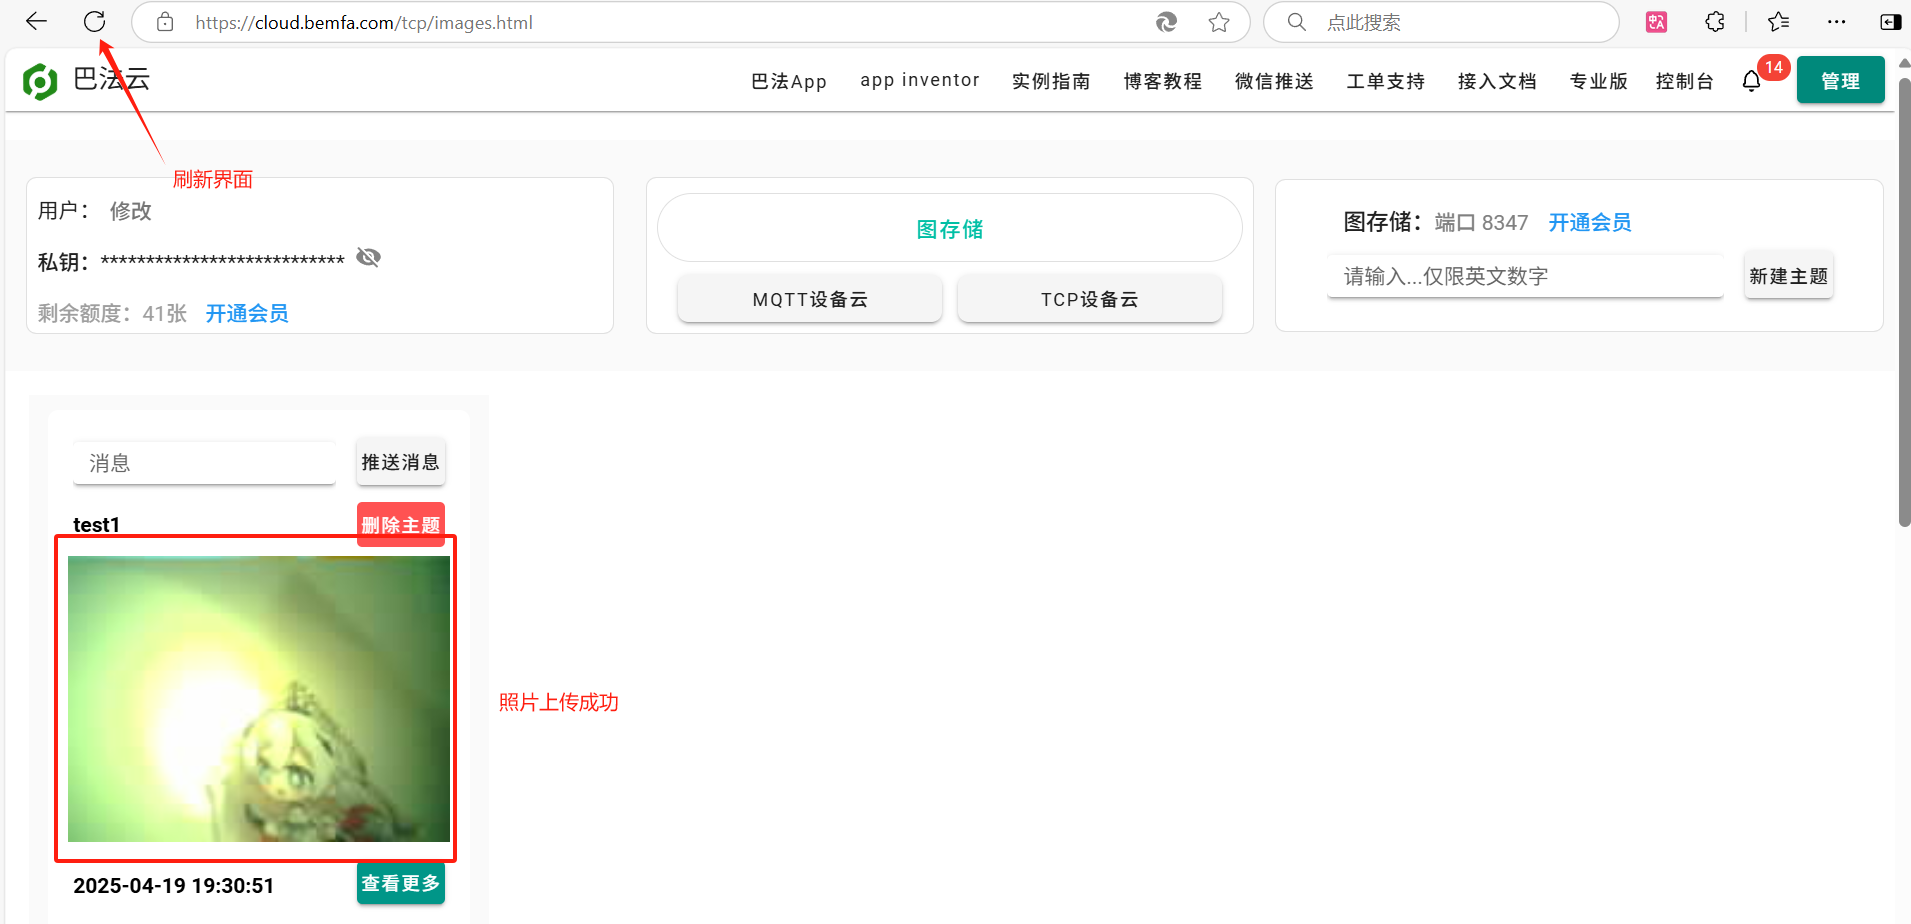Reload the page with the refresh icon
This screenshot has width=1911, height=924.
point(94,22)
